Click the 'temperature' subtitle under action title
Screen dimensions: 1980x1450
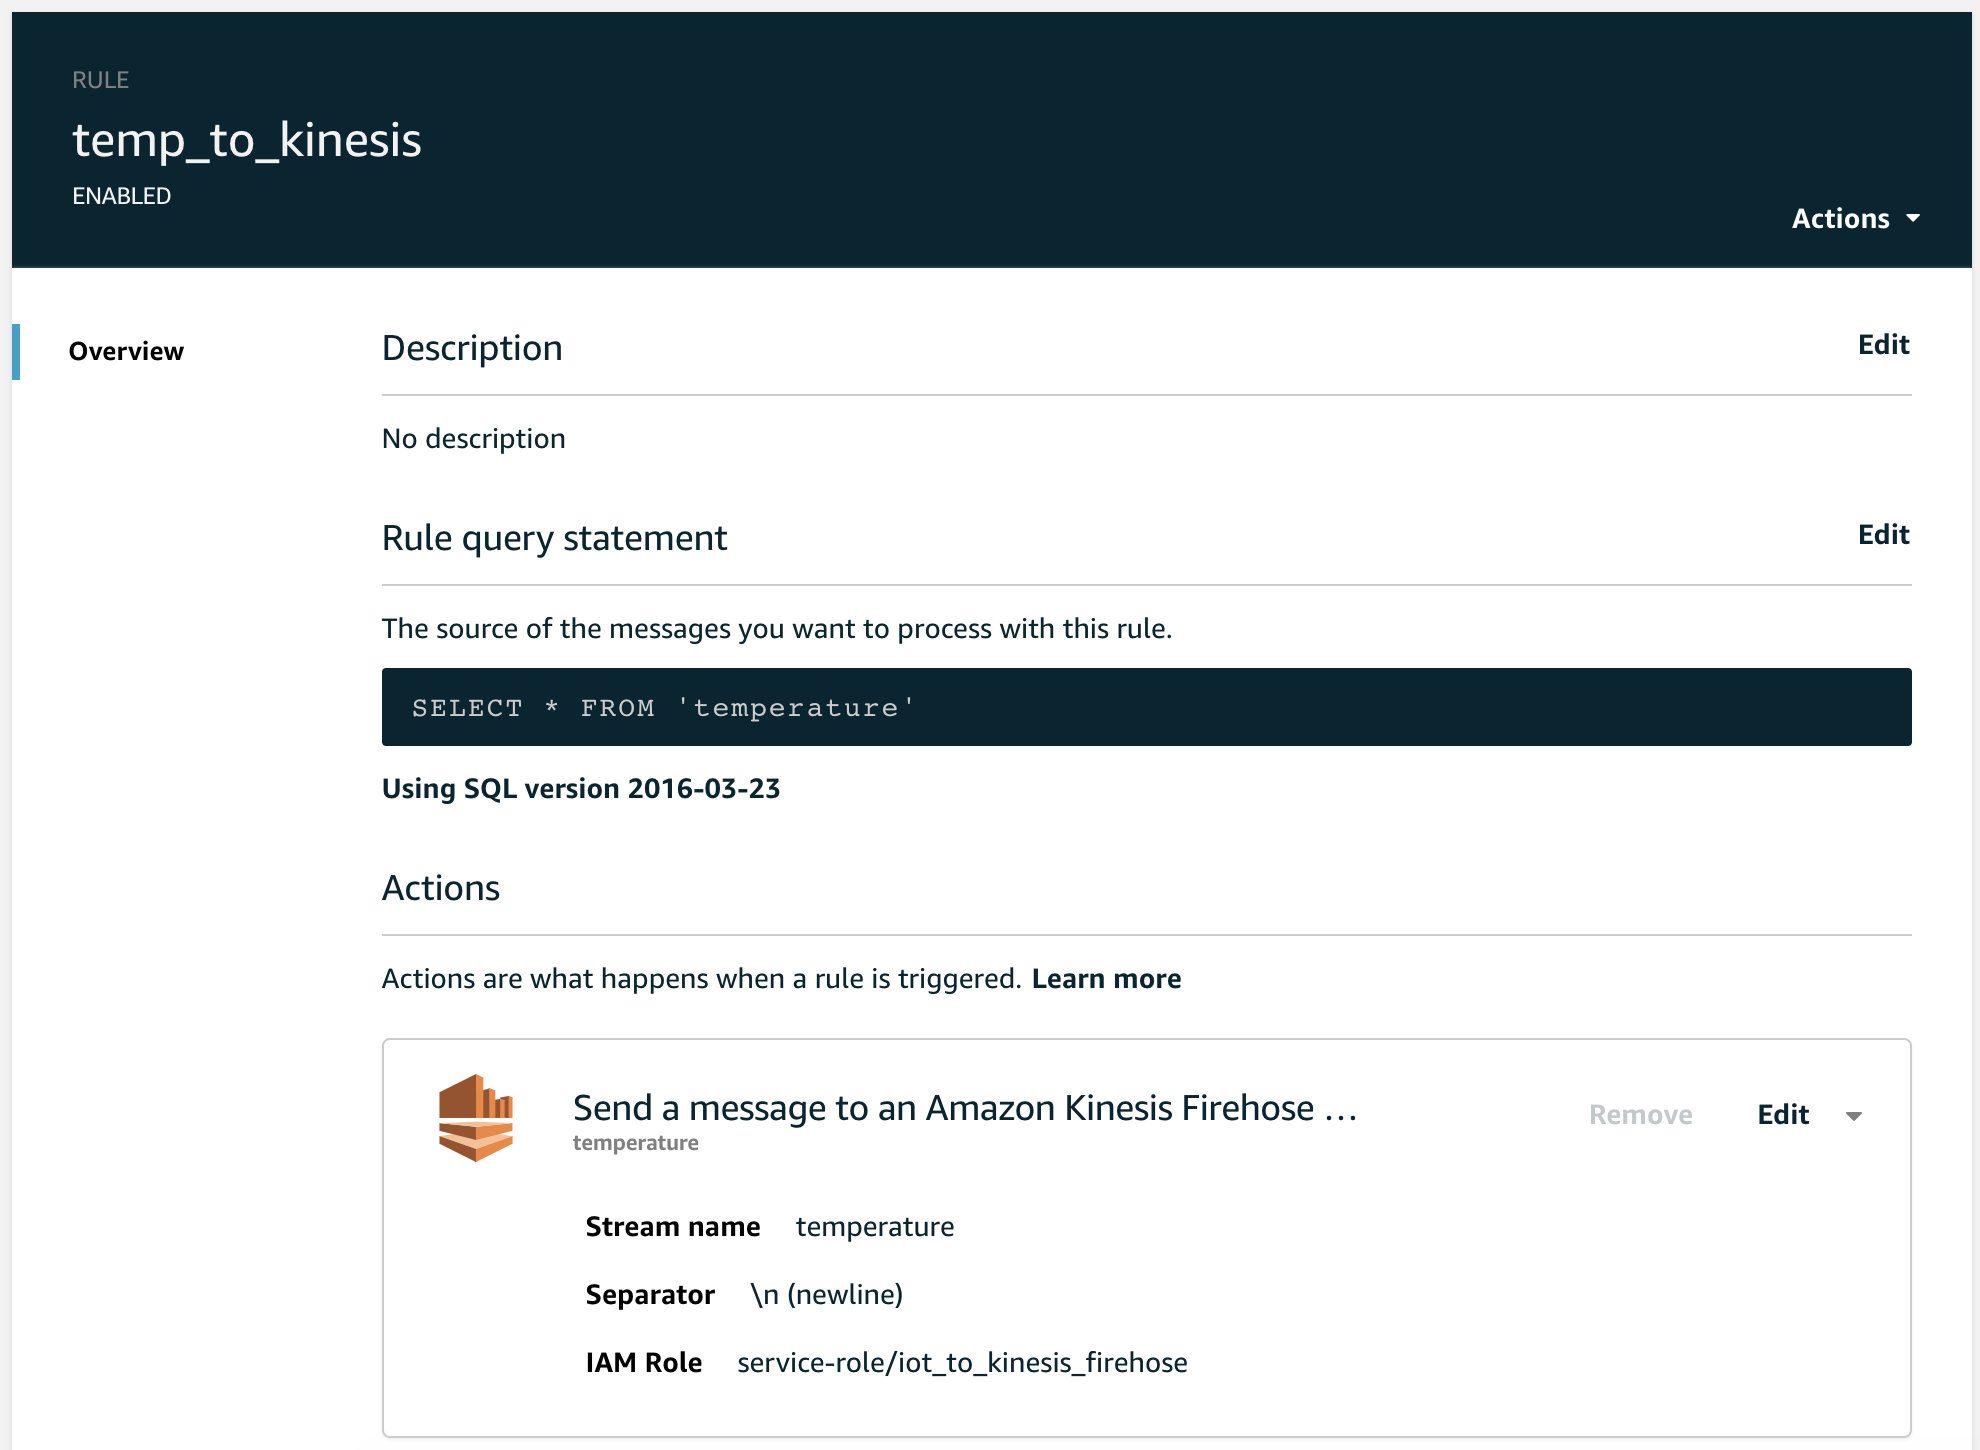pos(635,1143)
